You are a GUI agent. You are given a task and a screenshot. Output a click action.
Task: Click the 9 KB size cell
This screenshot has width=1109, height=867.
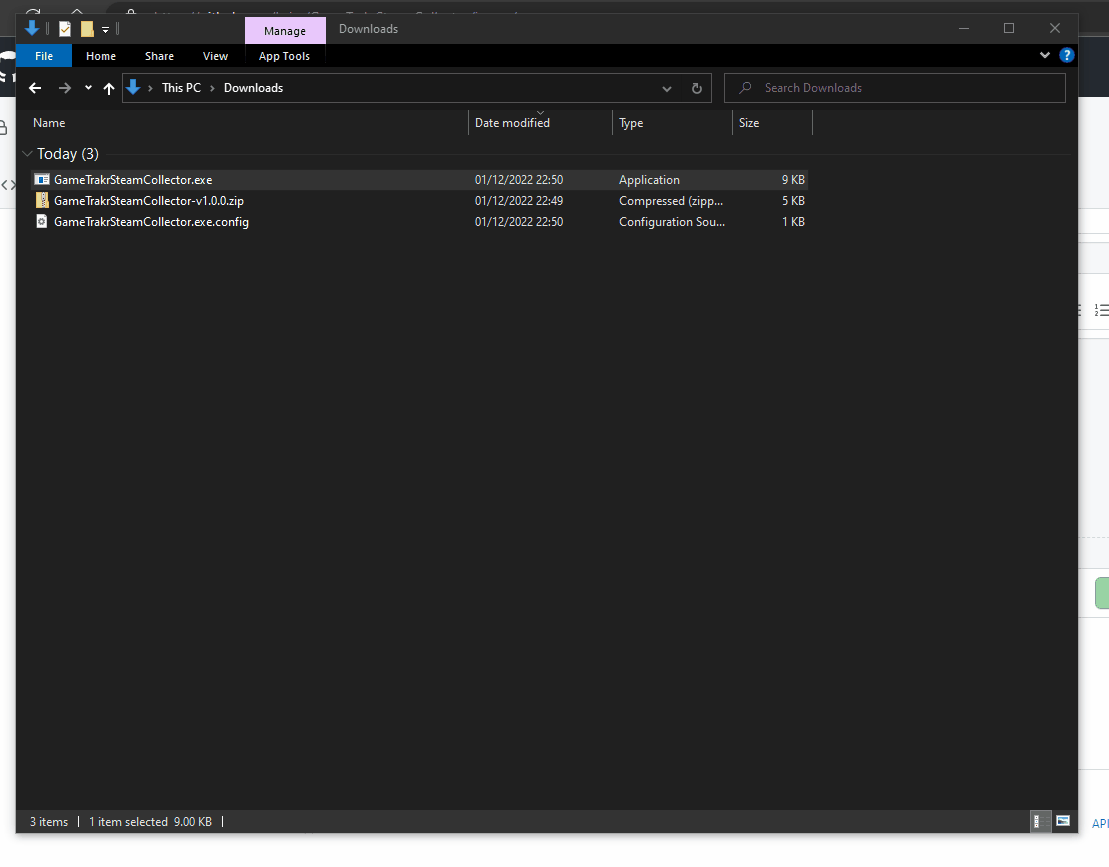(793, 180)
